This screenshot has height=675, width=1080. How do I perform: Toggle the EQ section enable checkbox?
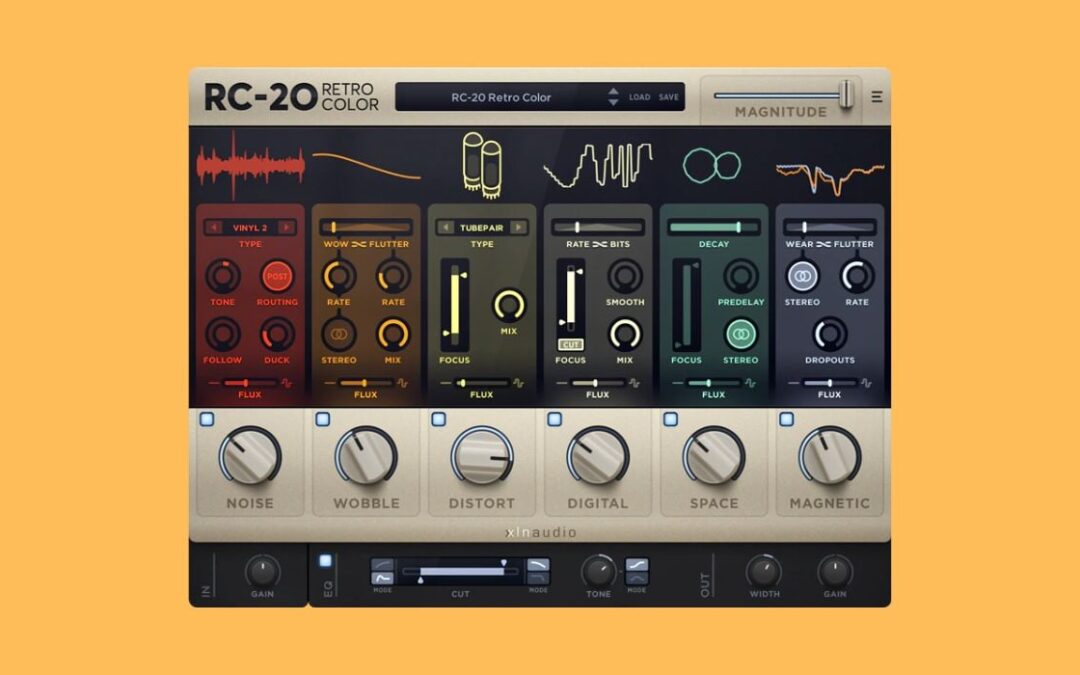pos(326,561)
